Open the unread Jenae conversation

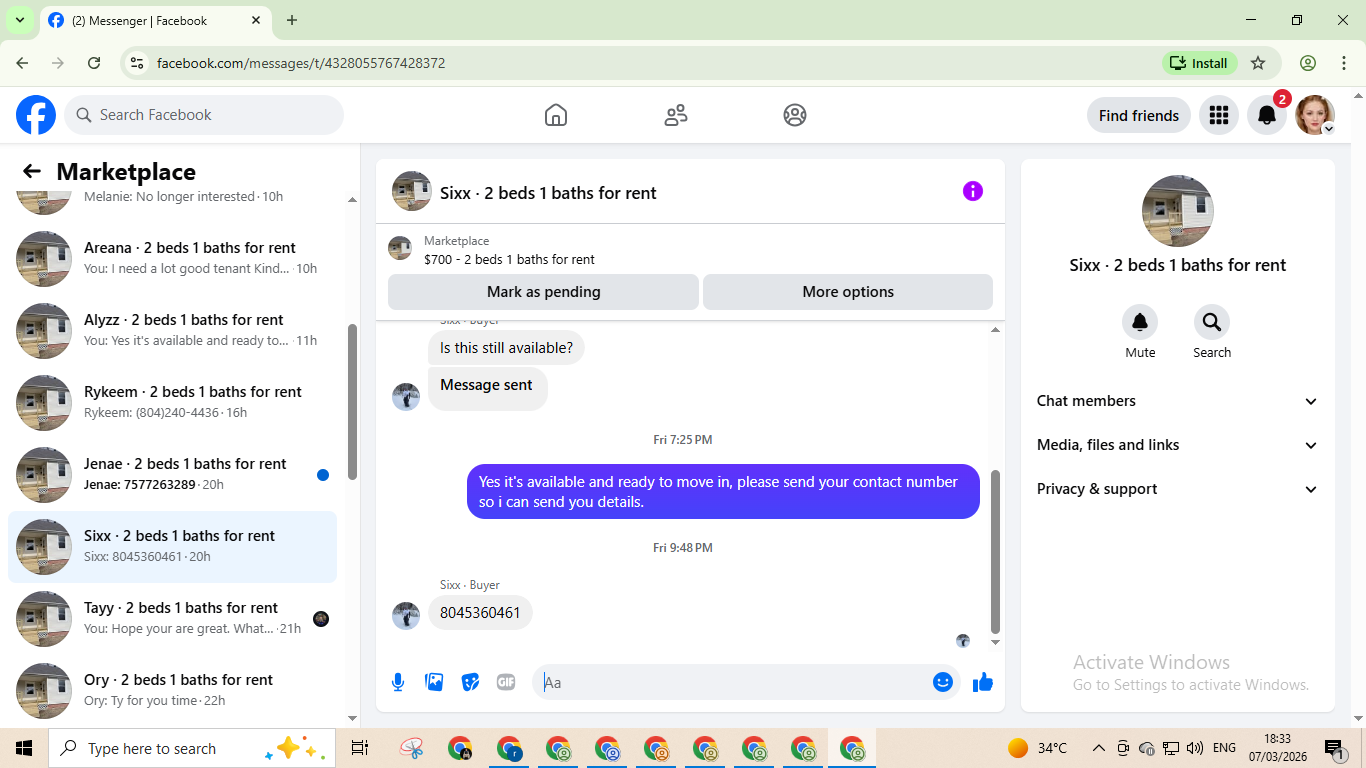point(172,474)
